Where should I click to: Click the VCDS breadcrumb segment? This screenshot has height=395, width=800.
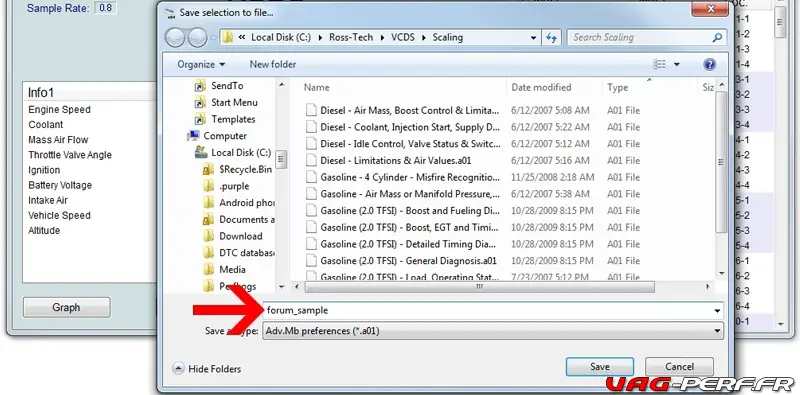click(x=403, y=38)
